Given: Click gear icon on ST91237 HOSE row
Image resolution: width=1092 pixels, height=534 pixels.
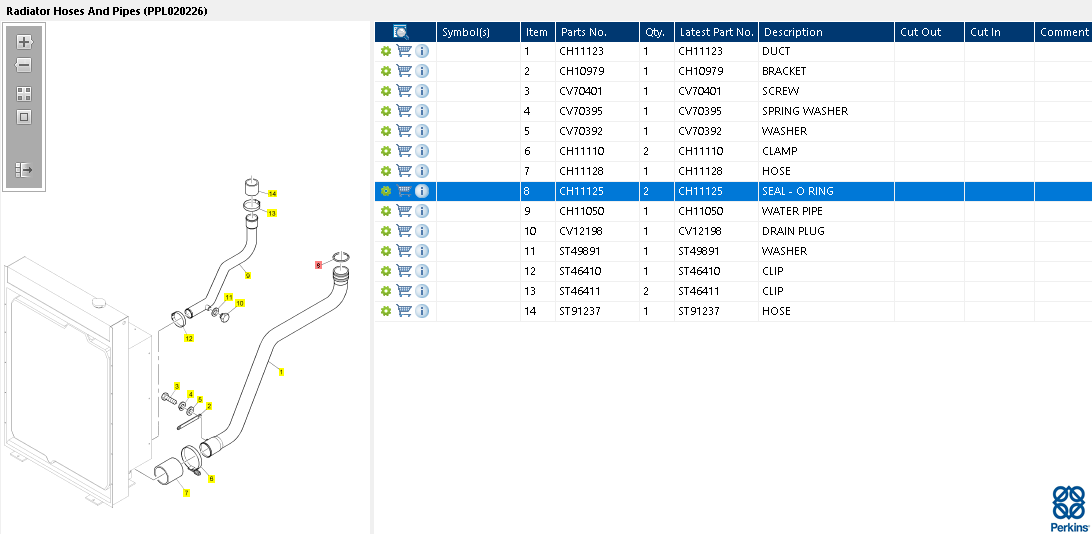Looking at the screenshot, I should [386, 311].
